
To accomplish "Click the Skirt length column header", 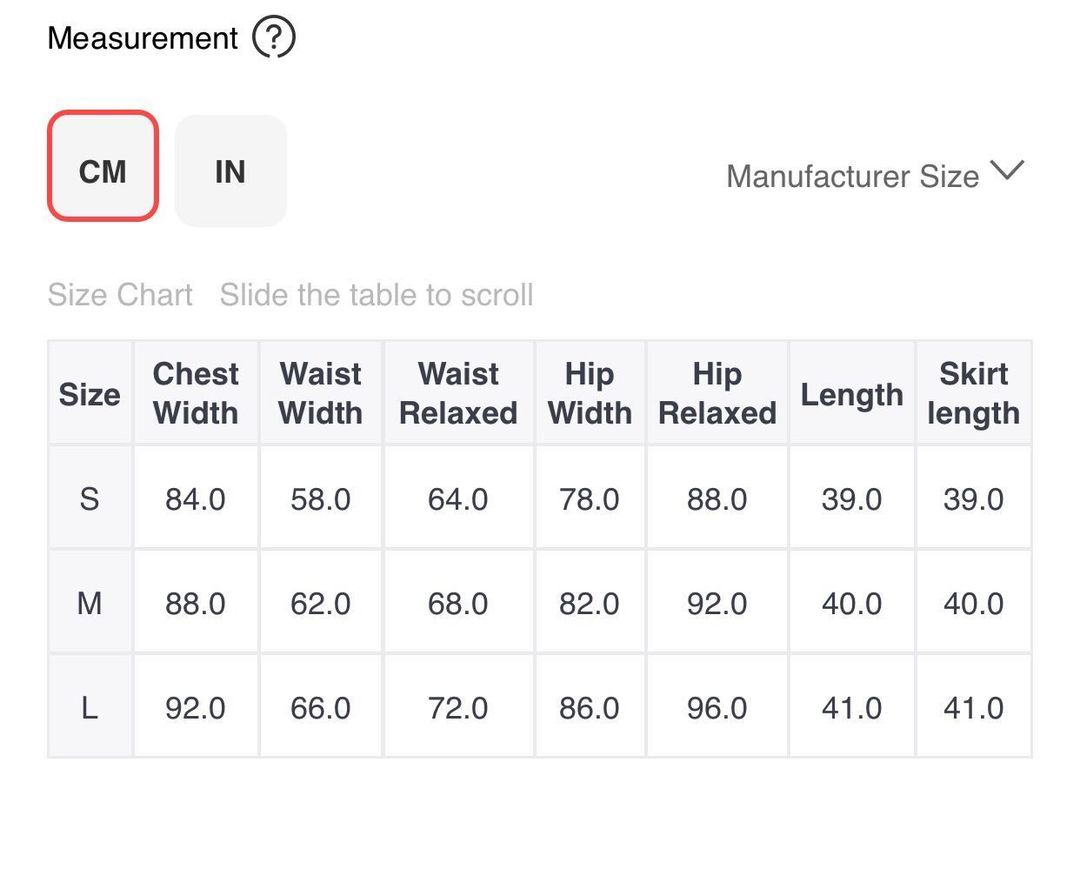I will click(973, 393).
